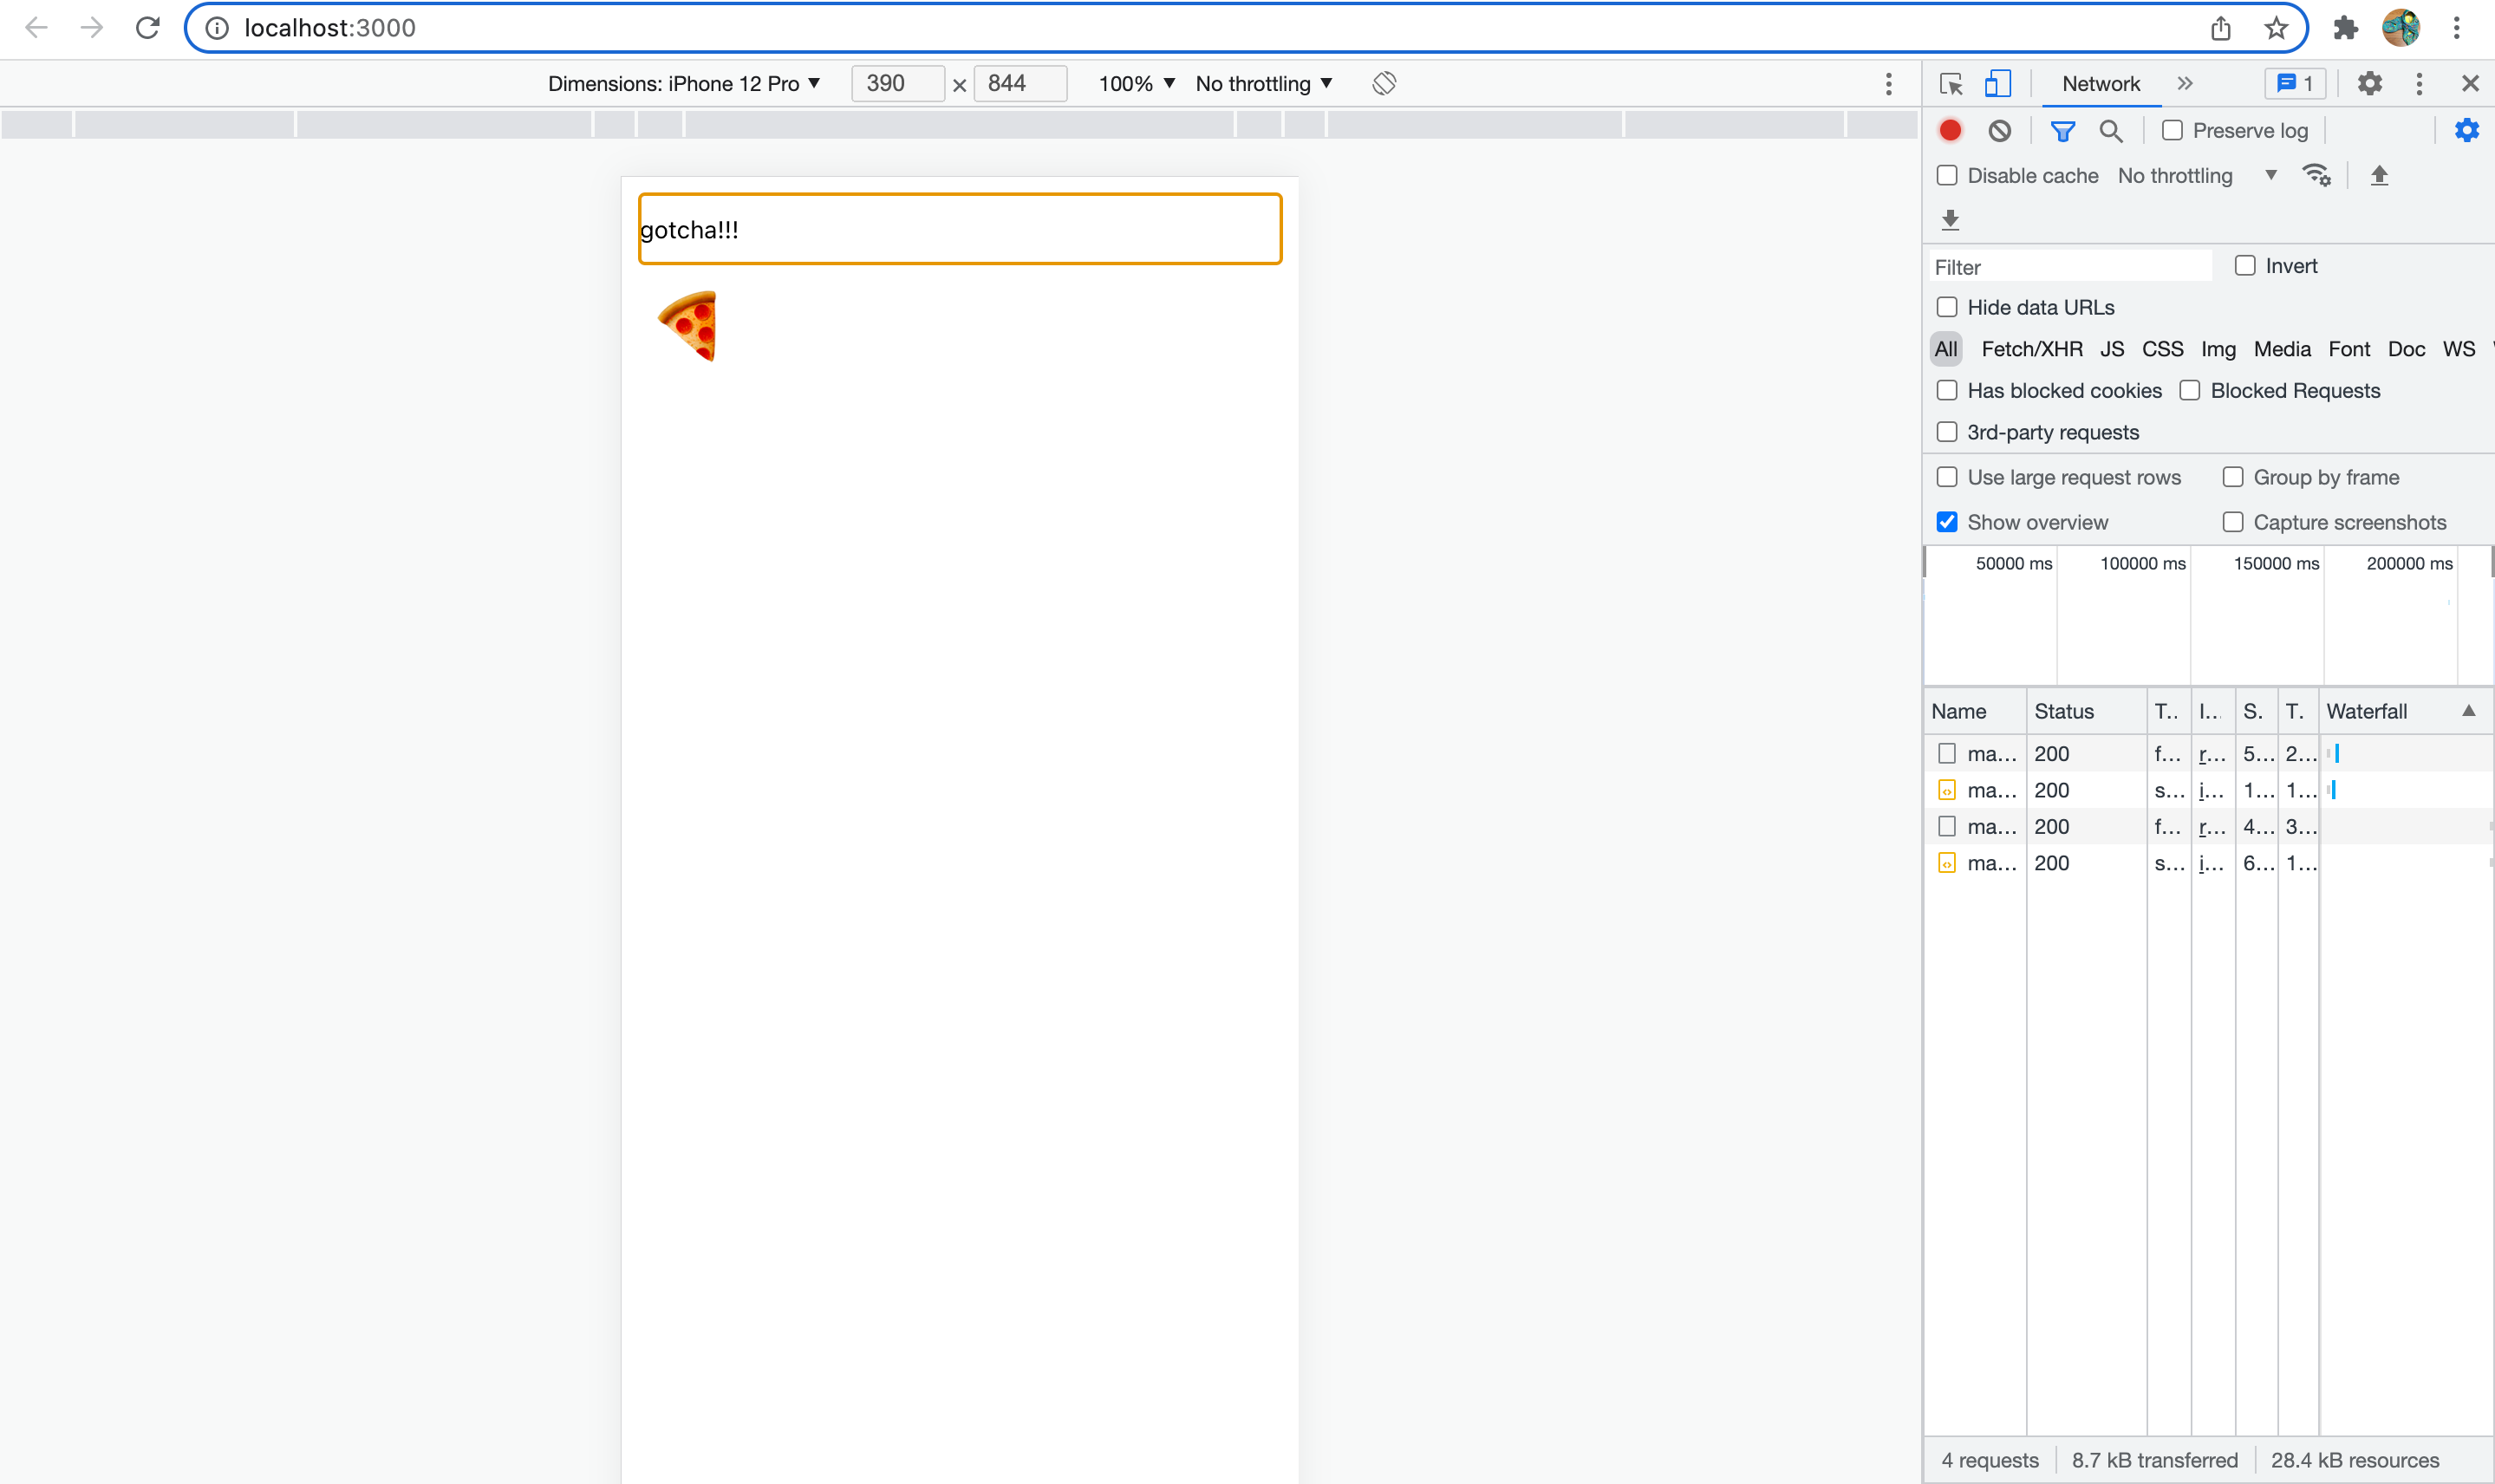Stop recording network log with red button
Viewport: 2495px width, 1484px height.
tap(1949, 130)
